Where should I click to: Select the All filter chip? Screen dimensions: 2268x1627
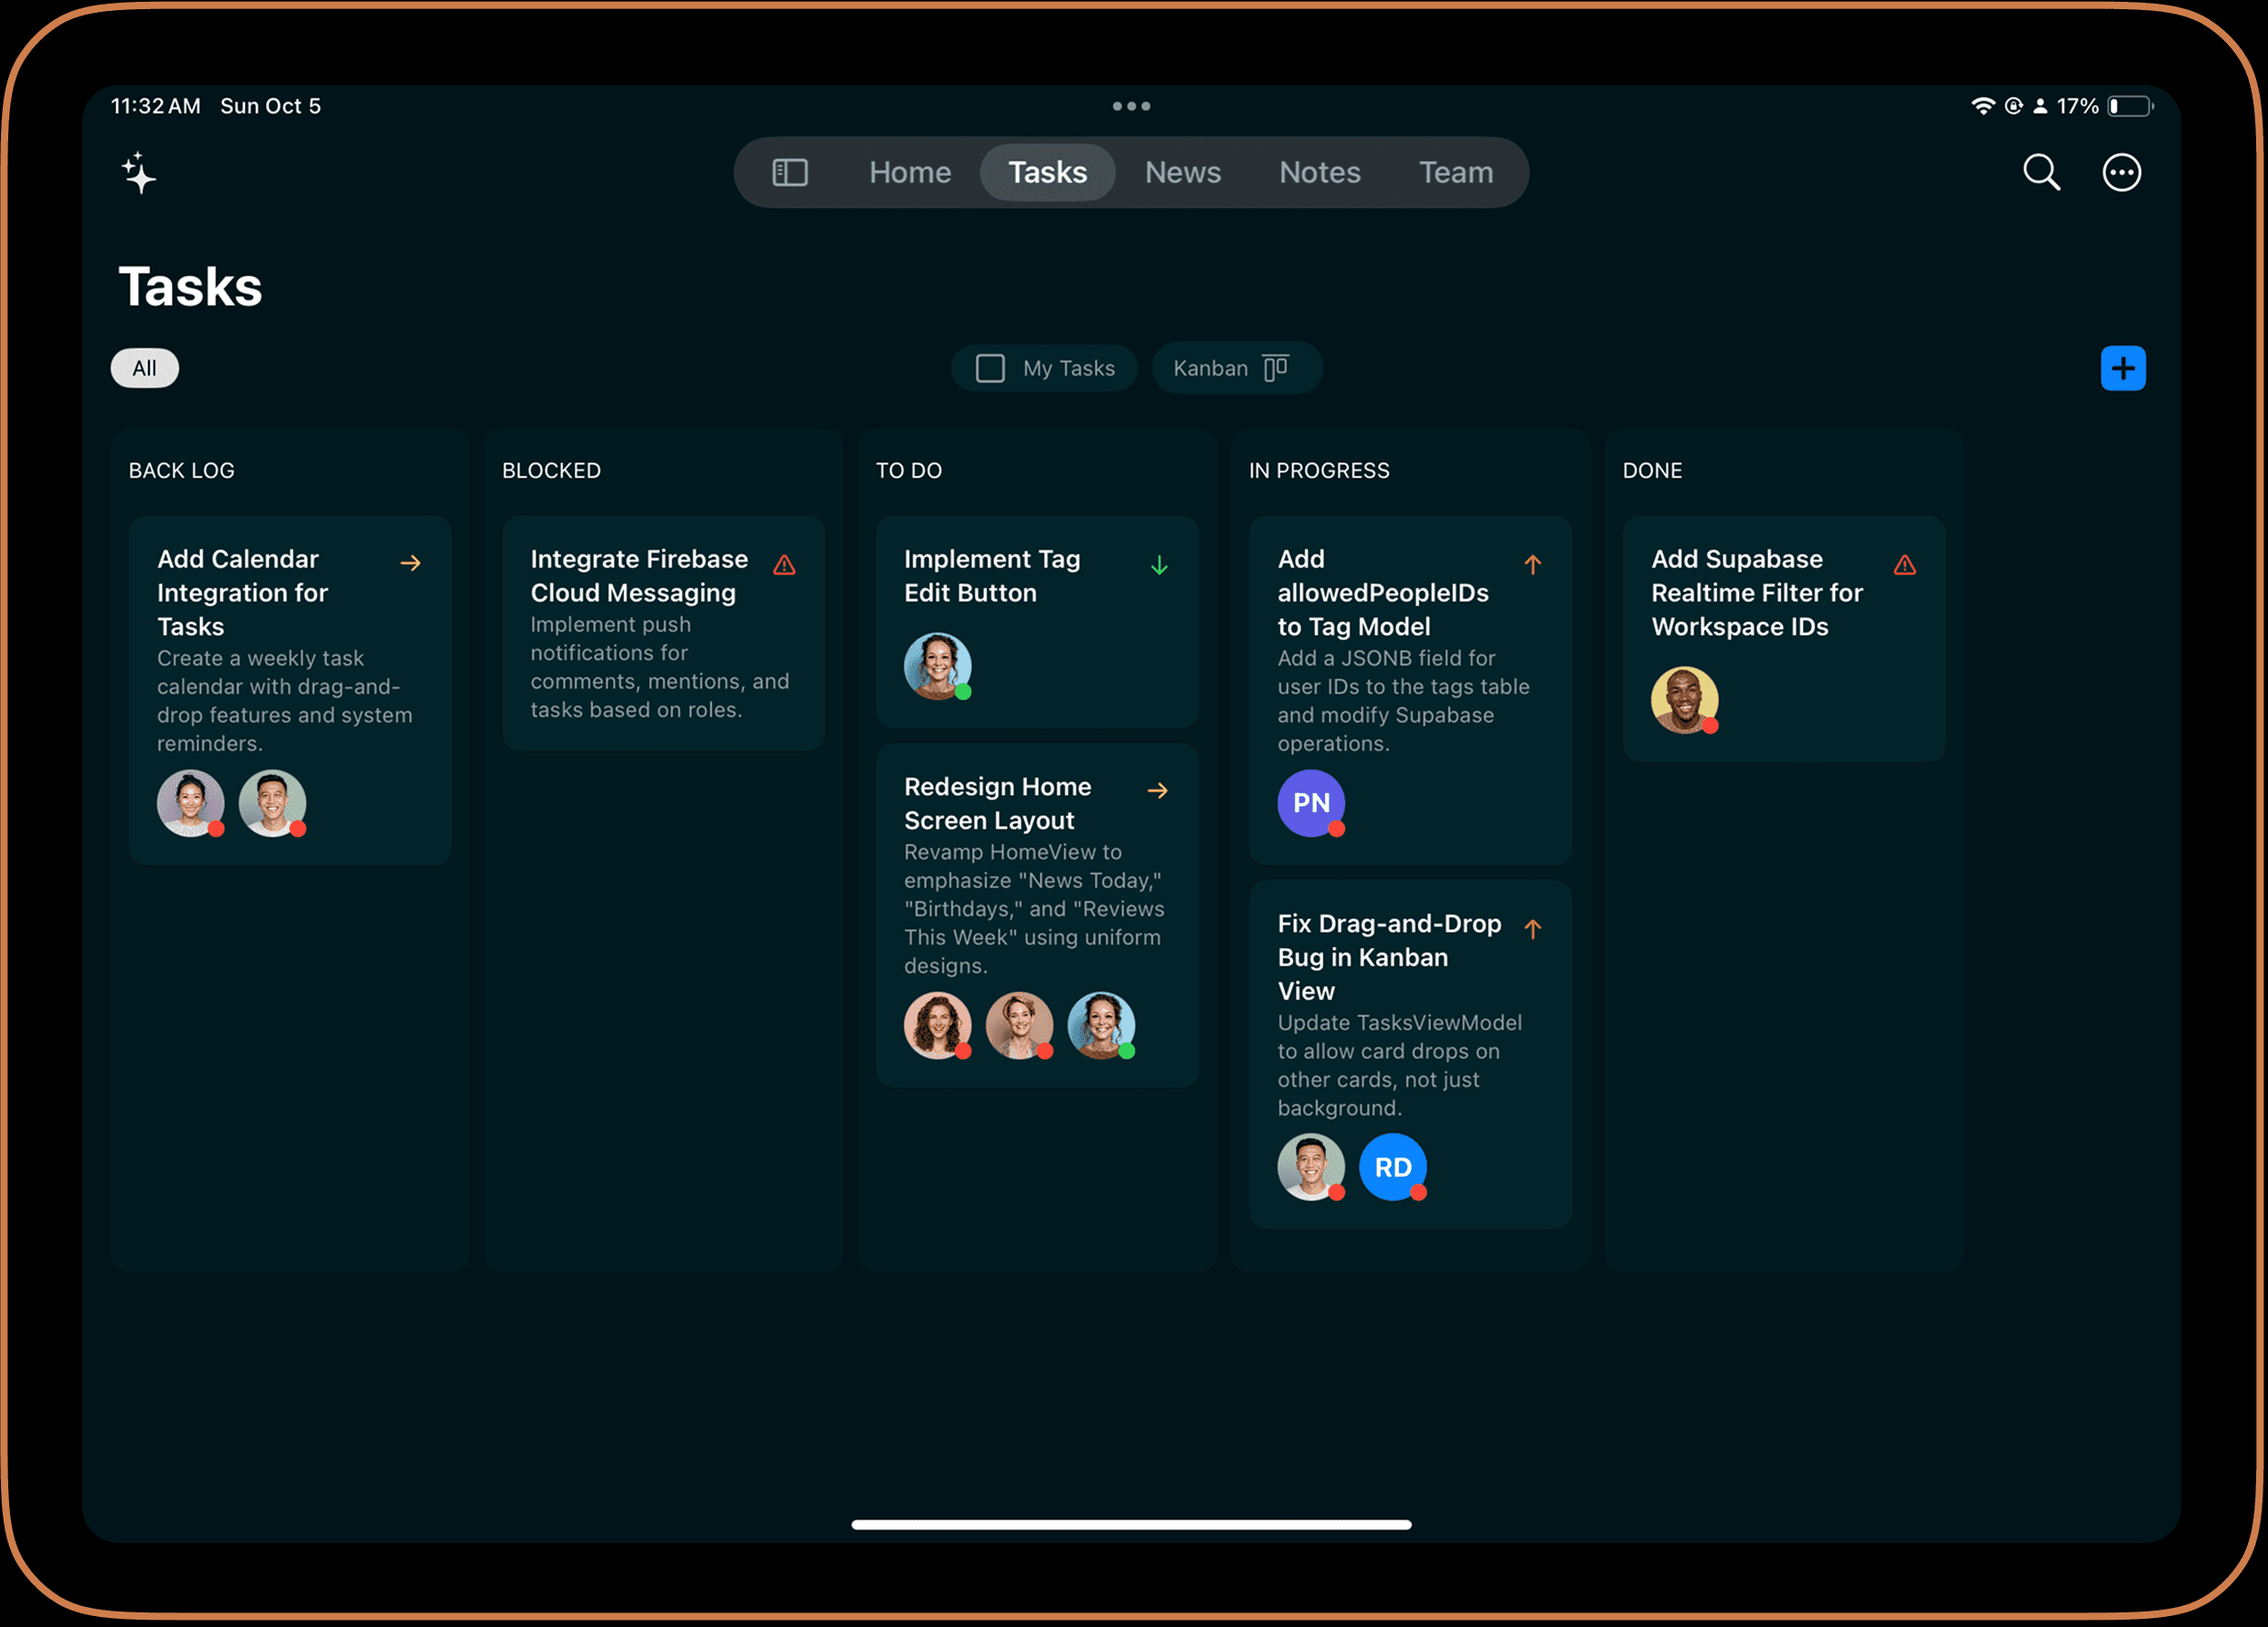click(144, 368)
